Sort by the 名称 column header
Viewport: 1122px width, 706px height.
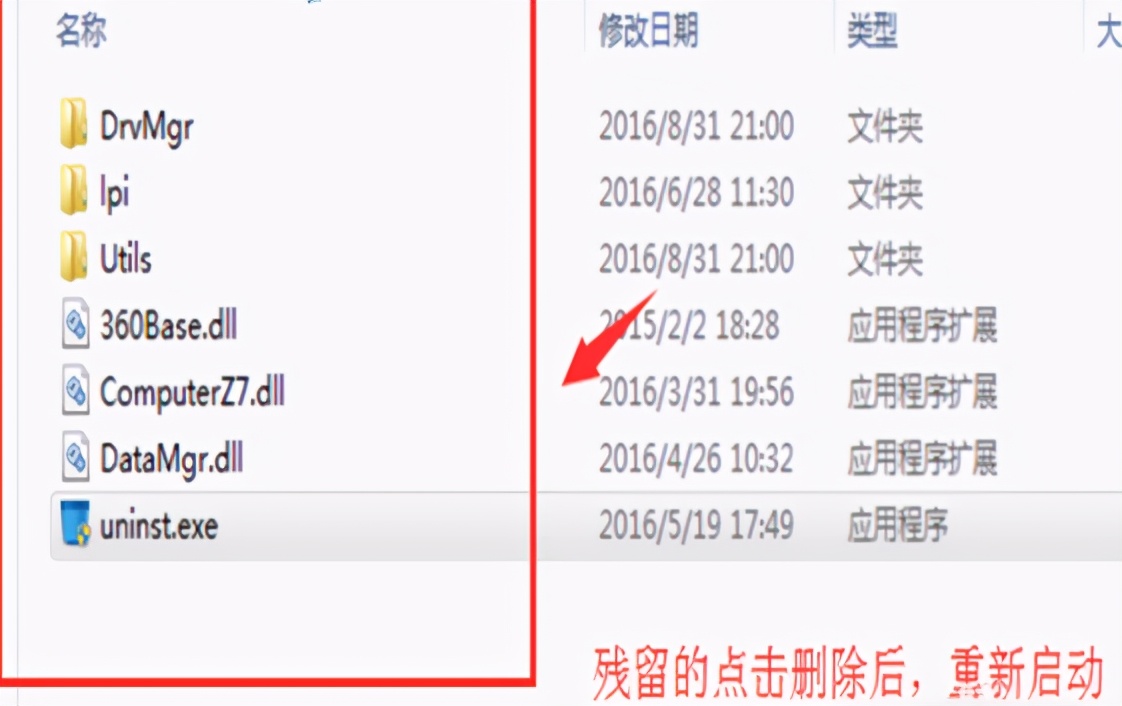click(82, 31)
